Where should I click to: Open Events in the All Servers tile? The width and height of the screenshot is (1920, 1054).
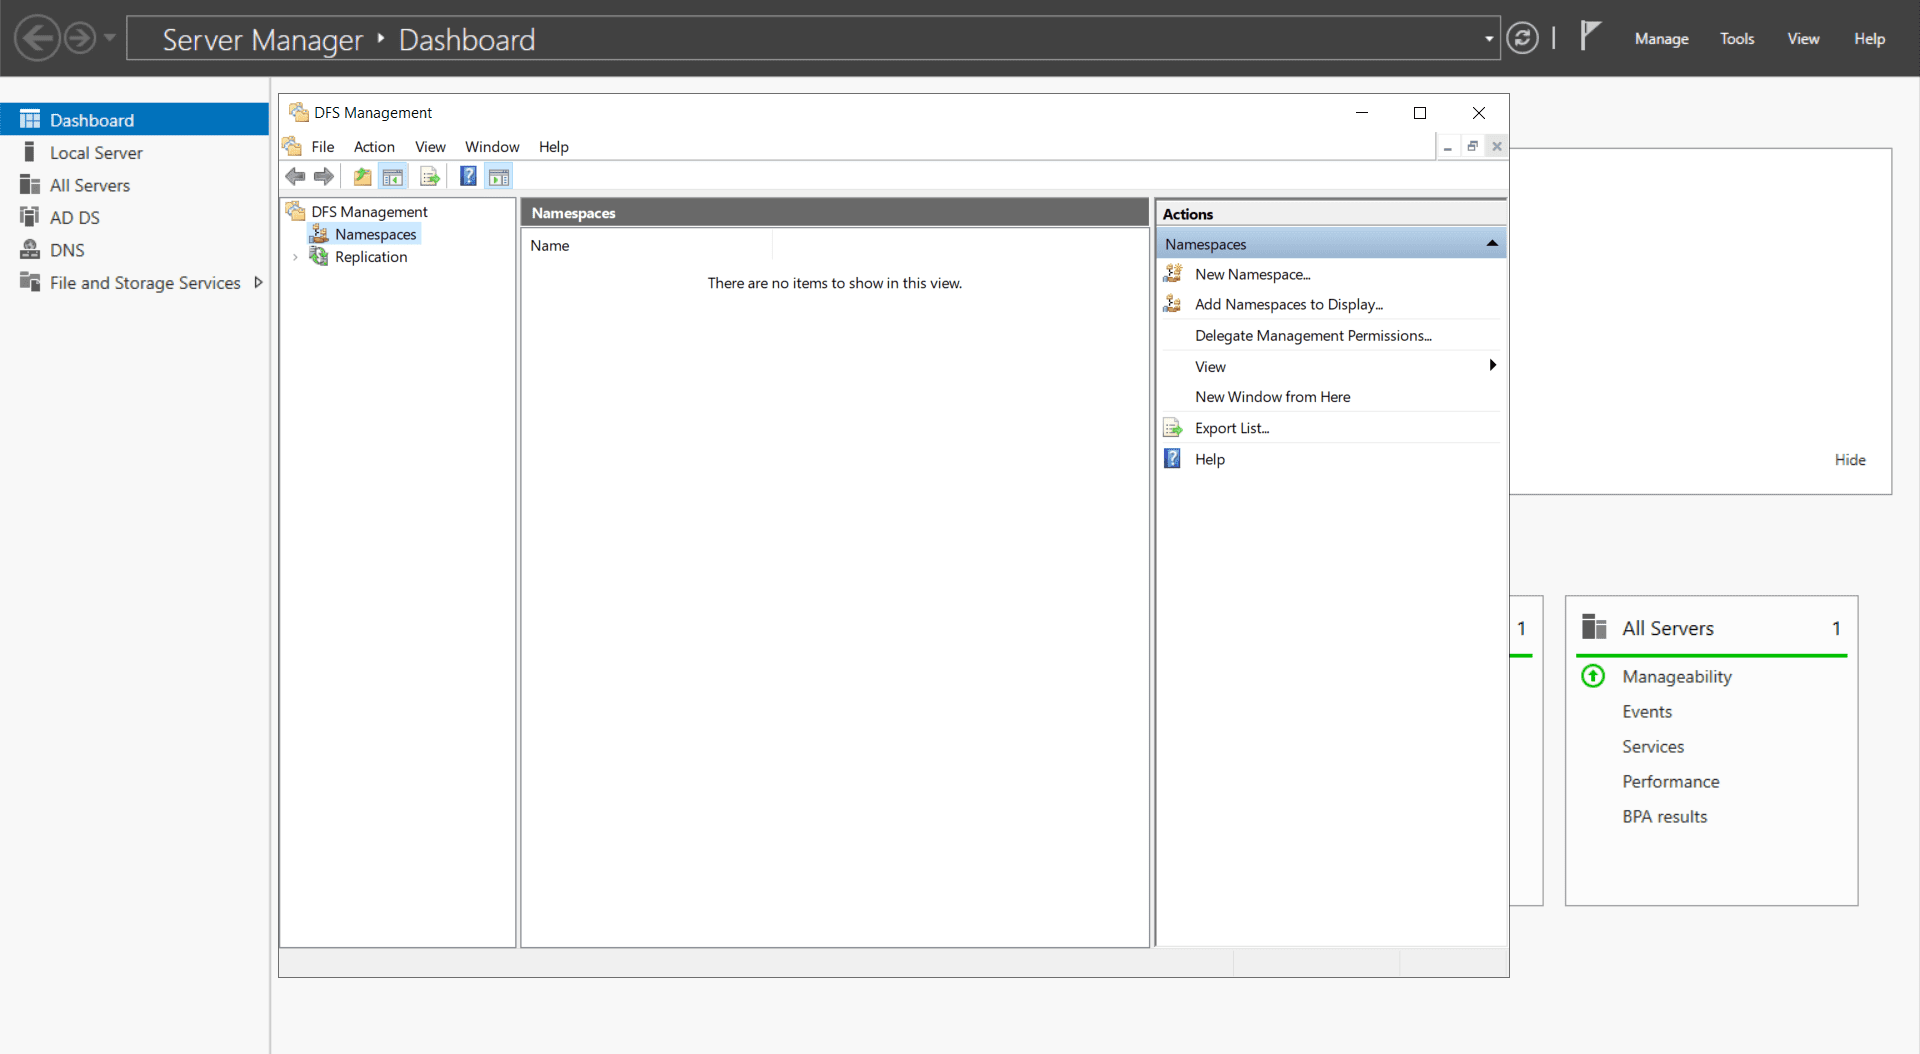[x=1647, y=712]
